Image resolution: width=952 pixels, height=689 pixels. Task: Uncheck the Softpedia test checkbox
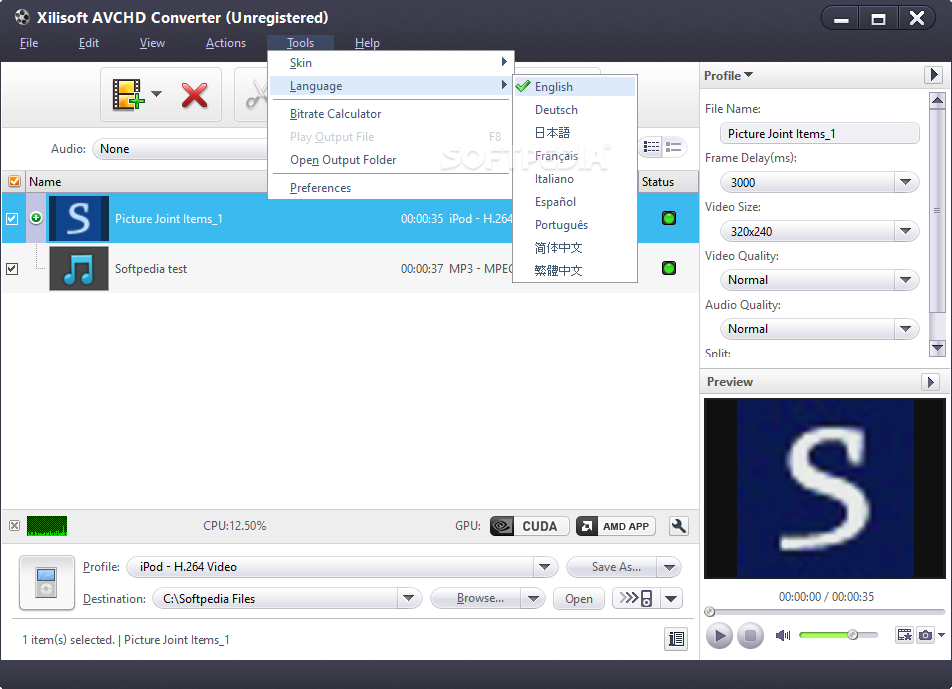pos(12,268)
